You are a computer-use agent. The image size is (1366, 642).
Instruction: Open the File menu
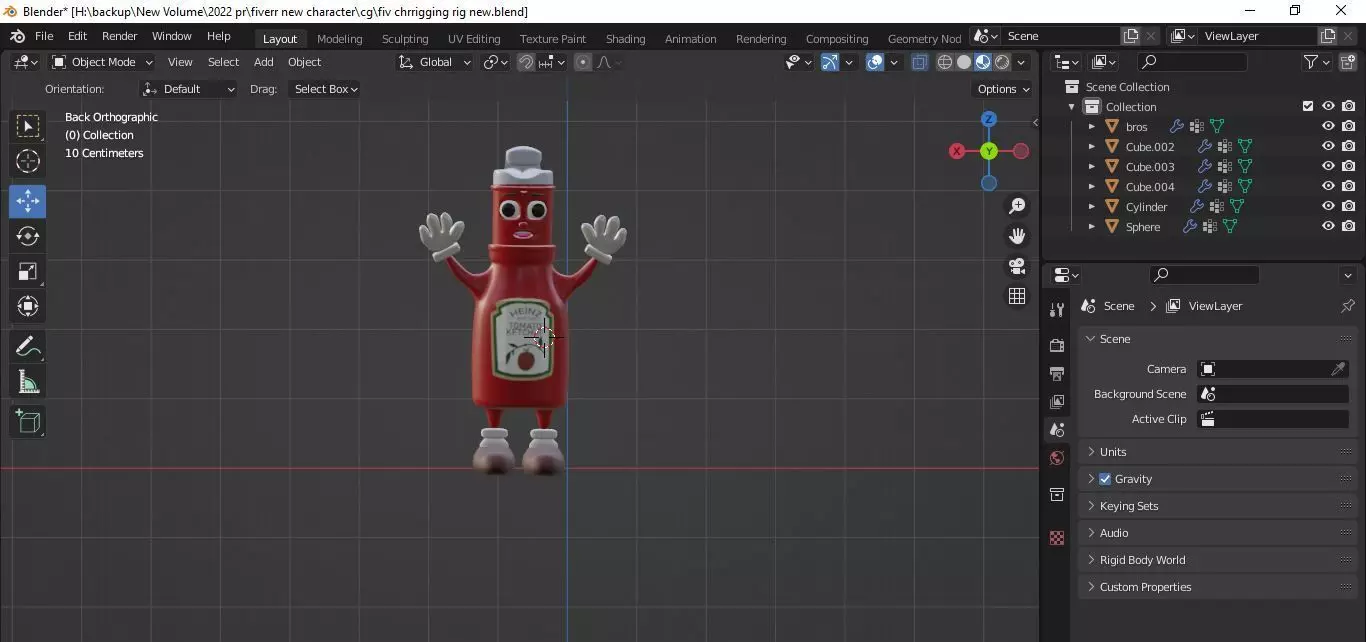[x=44, y=36]
